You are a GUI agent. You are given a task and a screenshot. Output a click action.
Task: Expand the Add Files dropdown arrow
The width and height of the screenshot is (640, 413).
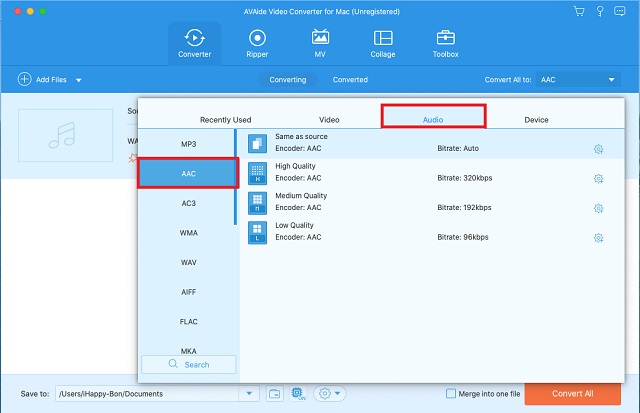pyautogui.click(x=79, y=80)
